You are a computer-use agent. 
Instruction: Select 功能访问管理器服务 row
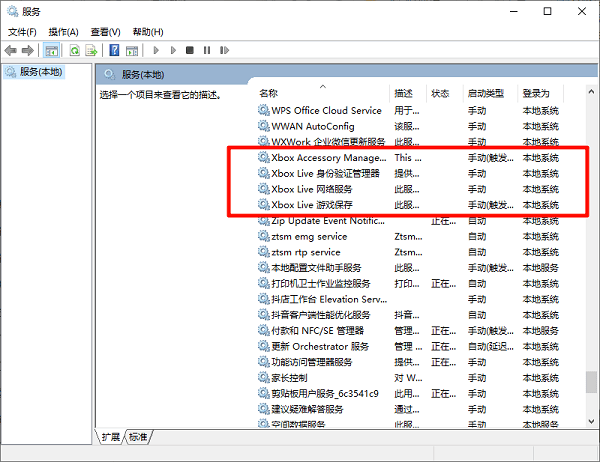point(409,362)
